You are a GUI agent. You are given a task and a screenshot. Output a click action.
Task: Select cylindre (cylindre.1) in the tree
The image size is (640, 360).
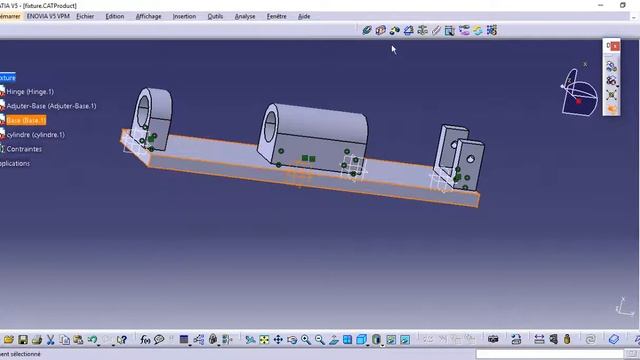coord(36,135)
